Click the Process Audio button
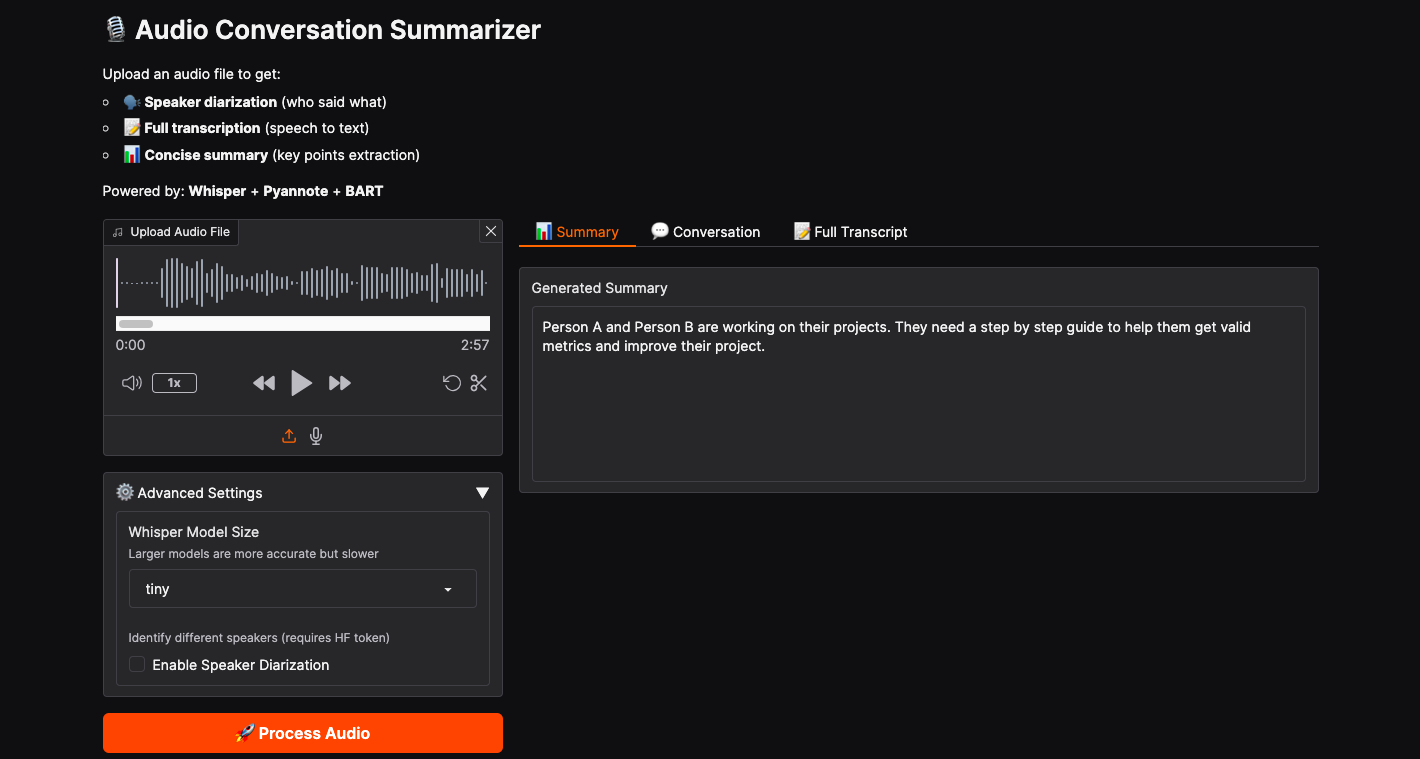Screen dimensions: 1420x759 302,733
